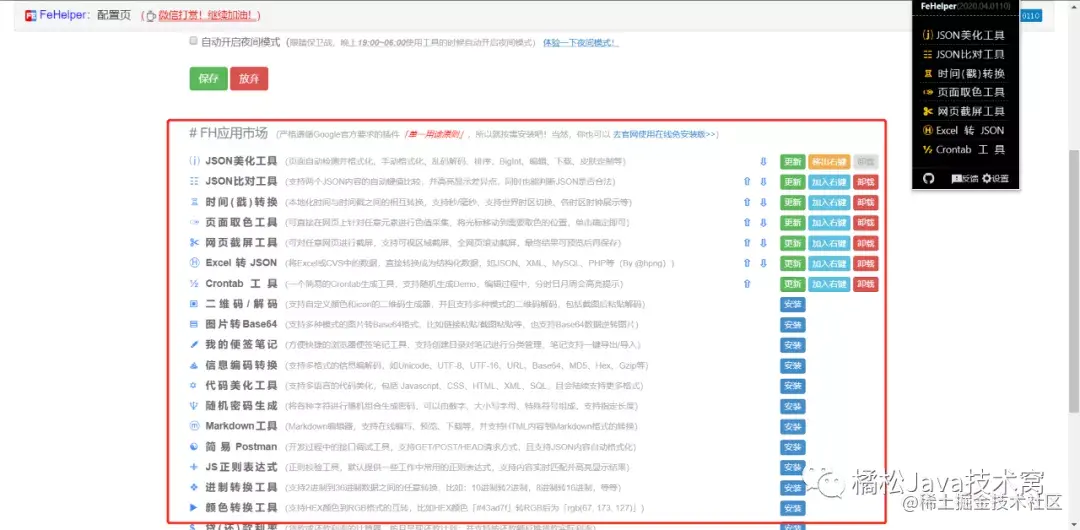Click the Markdown工具 row icon
This screenshot has width=1080, height=530.
point(194,426)
